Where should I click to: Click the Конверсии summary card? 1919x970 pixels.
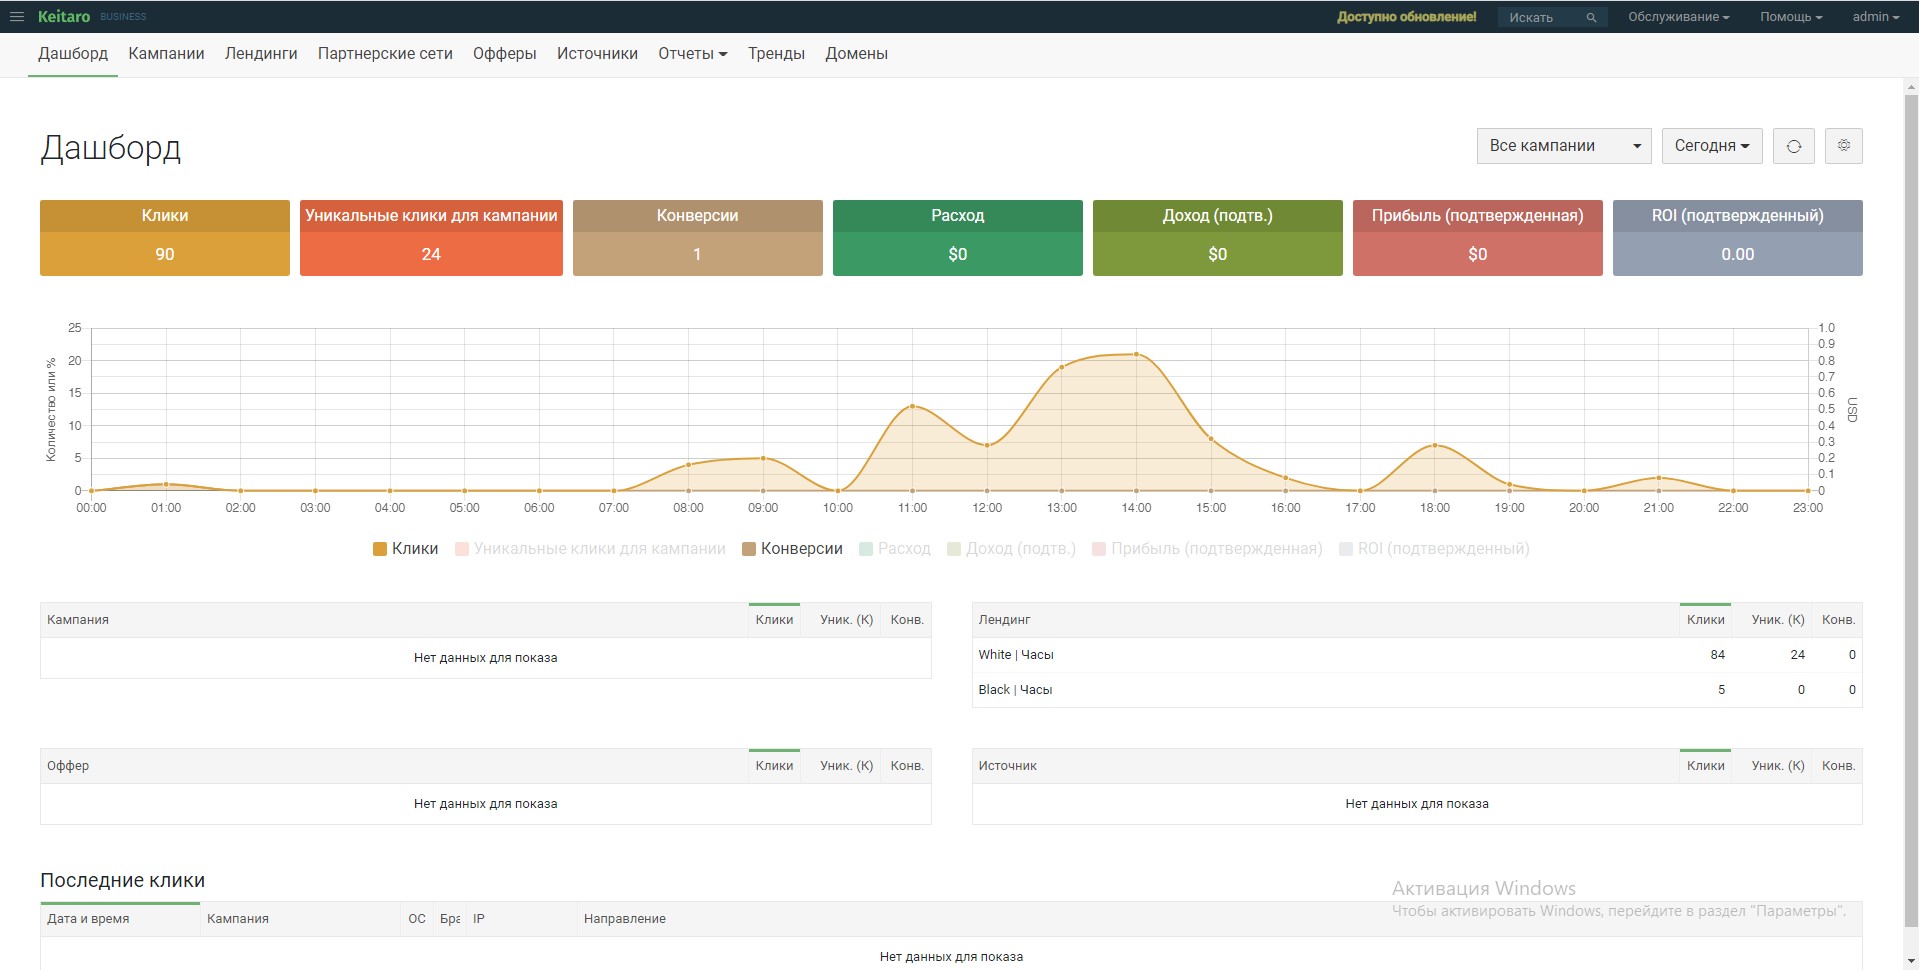click(698, 238)
